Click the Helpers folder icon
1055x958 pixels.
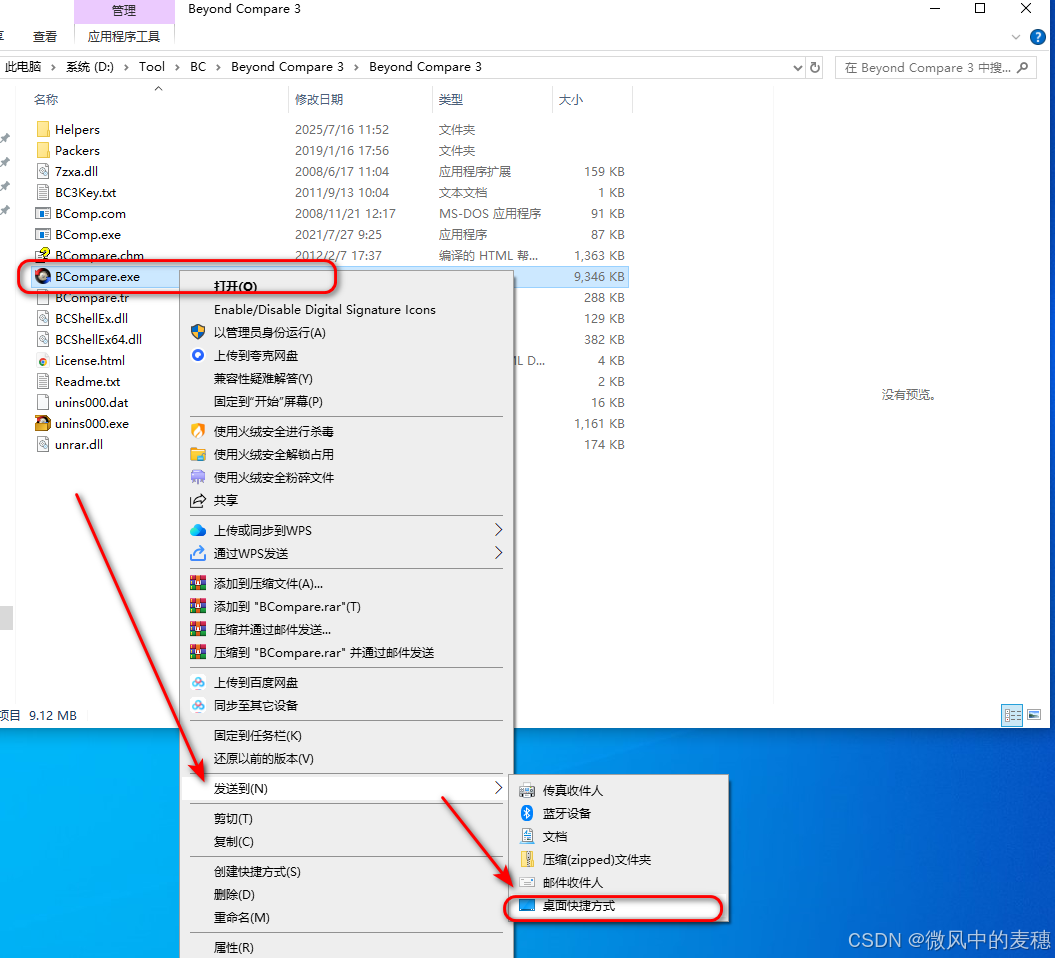click(43, 129)
